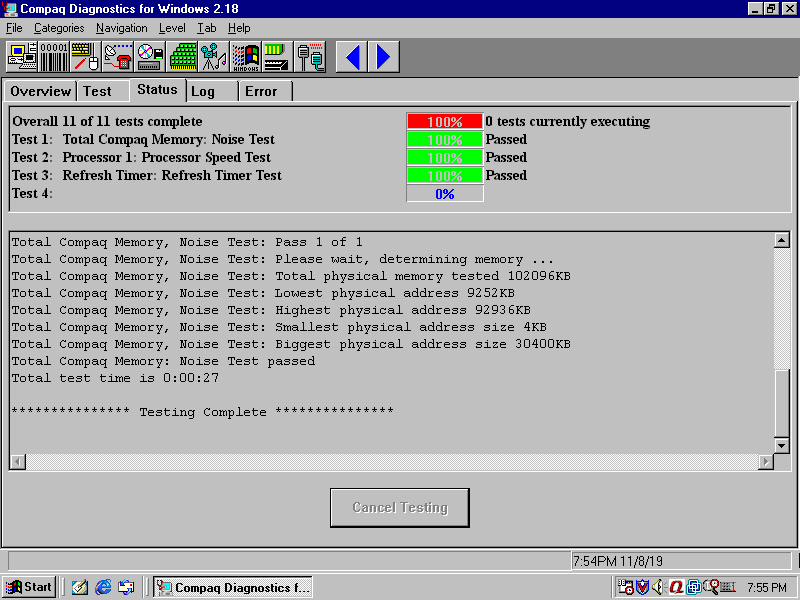800x600 pixels.
Task: Click 'Overall 11 of 11 tests complete' text
Action: 107,121
